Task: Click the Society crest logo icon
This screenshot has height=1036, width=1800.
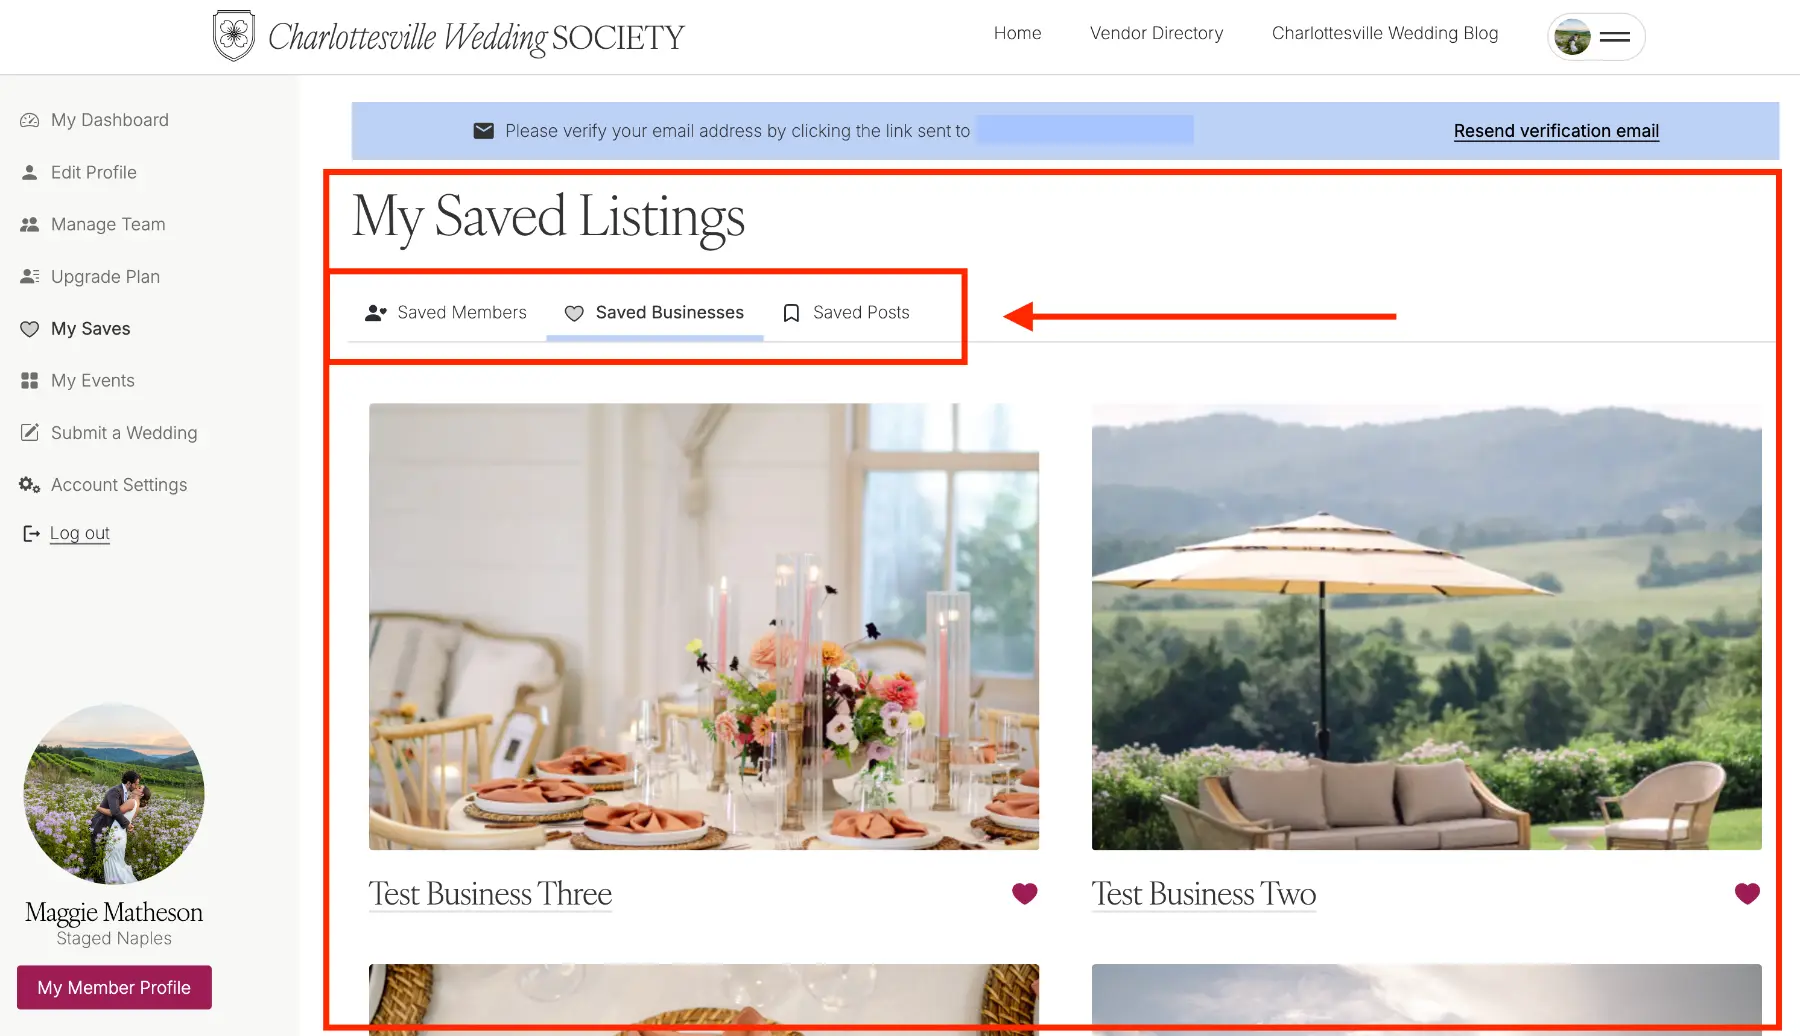Action: point(234,36)
